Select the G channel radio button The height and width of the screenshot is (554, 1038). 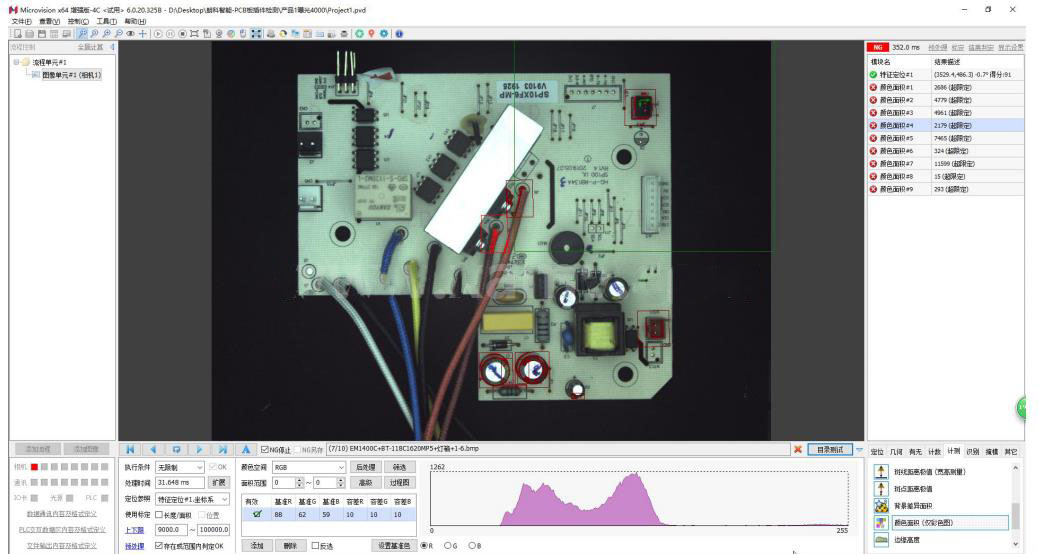pos(448,545)
